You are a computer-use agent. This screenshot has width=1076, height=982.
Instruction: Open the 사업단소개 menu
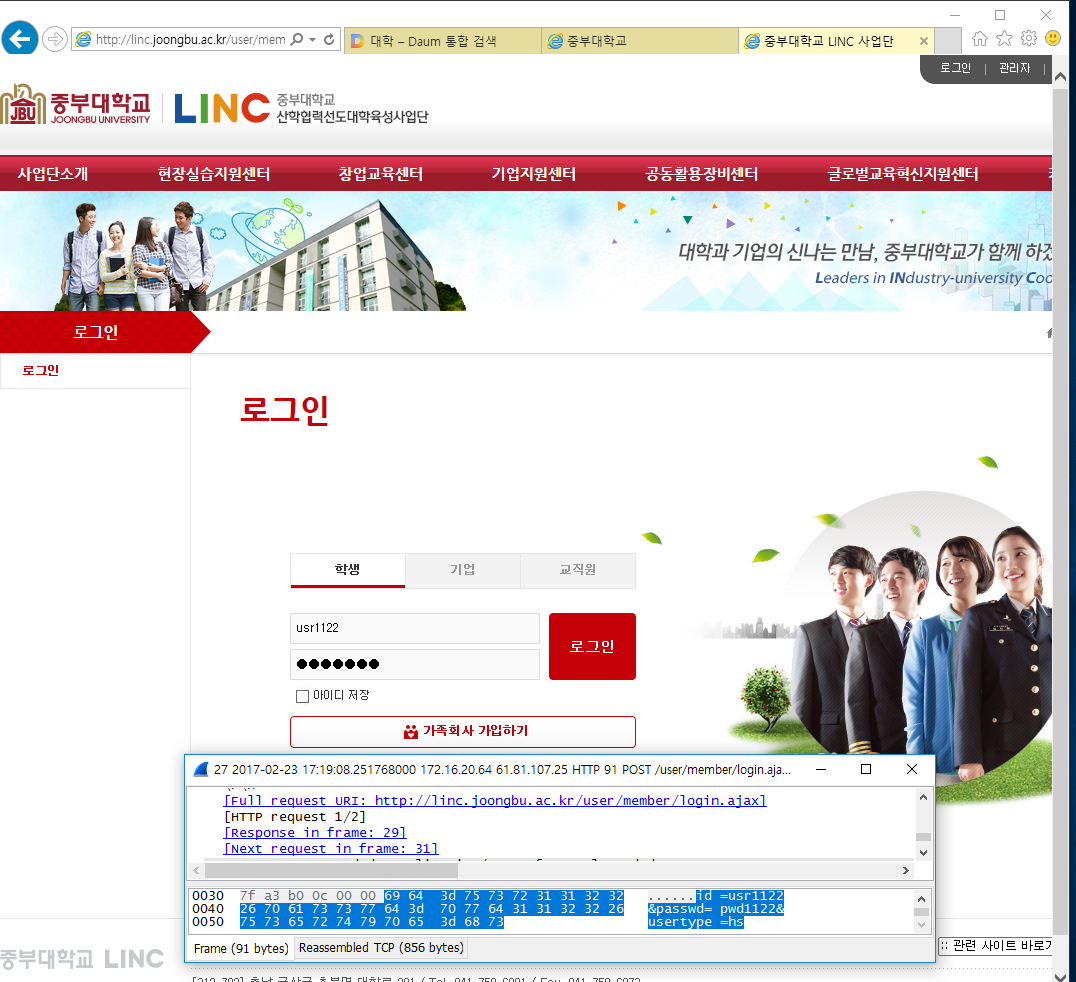pos(53,174)
